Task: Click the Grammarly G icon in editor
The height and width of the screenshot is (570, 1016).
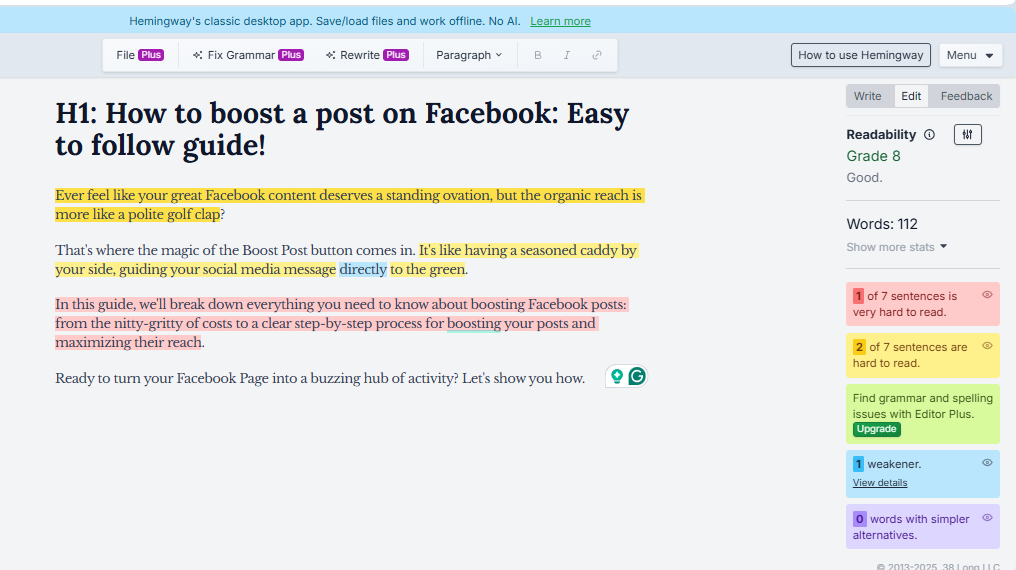Action: 637,376
